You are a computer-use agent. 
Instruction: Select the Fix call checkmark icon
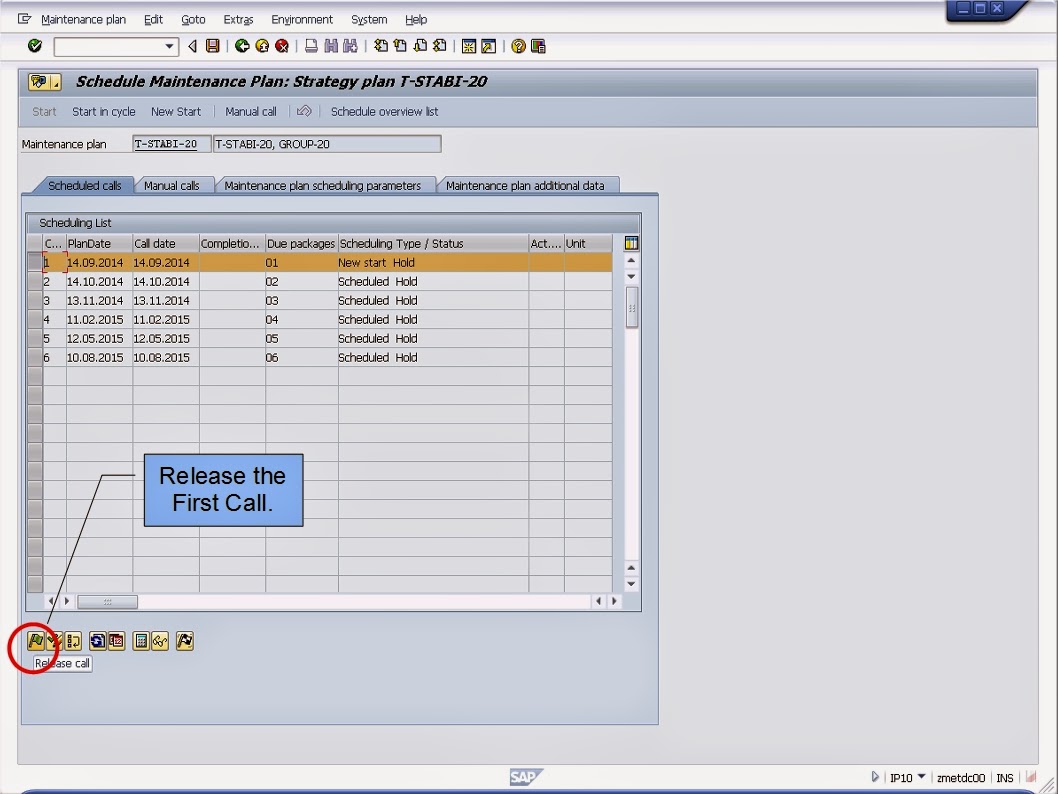tap(53, 641)
